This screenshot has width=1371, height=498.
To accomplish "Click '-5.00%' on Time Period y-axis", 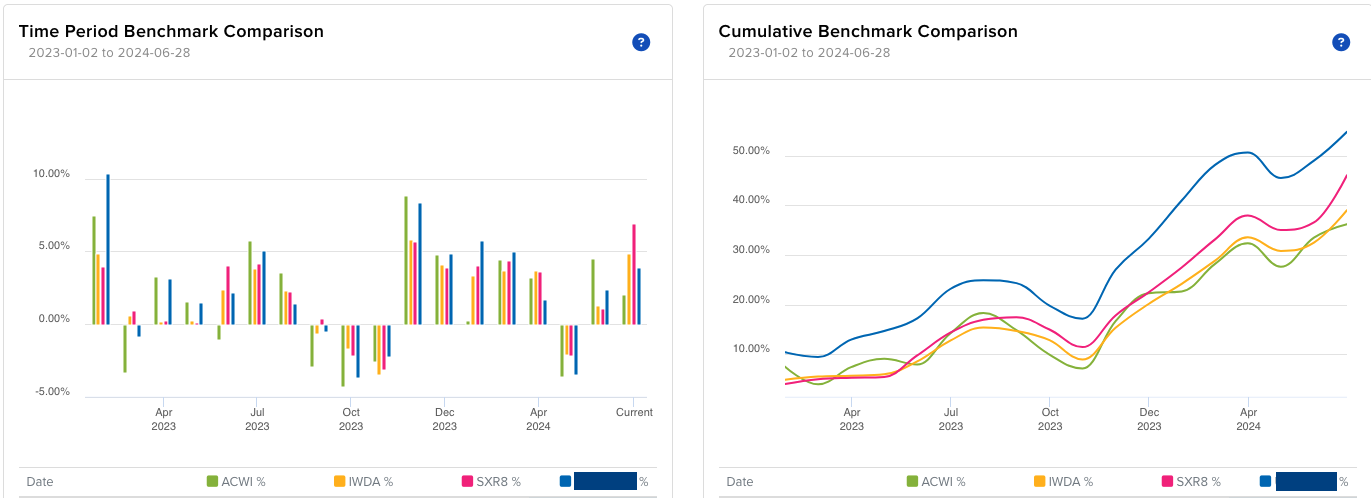I will click(52, 392).
